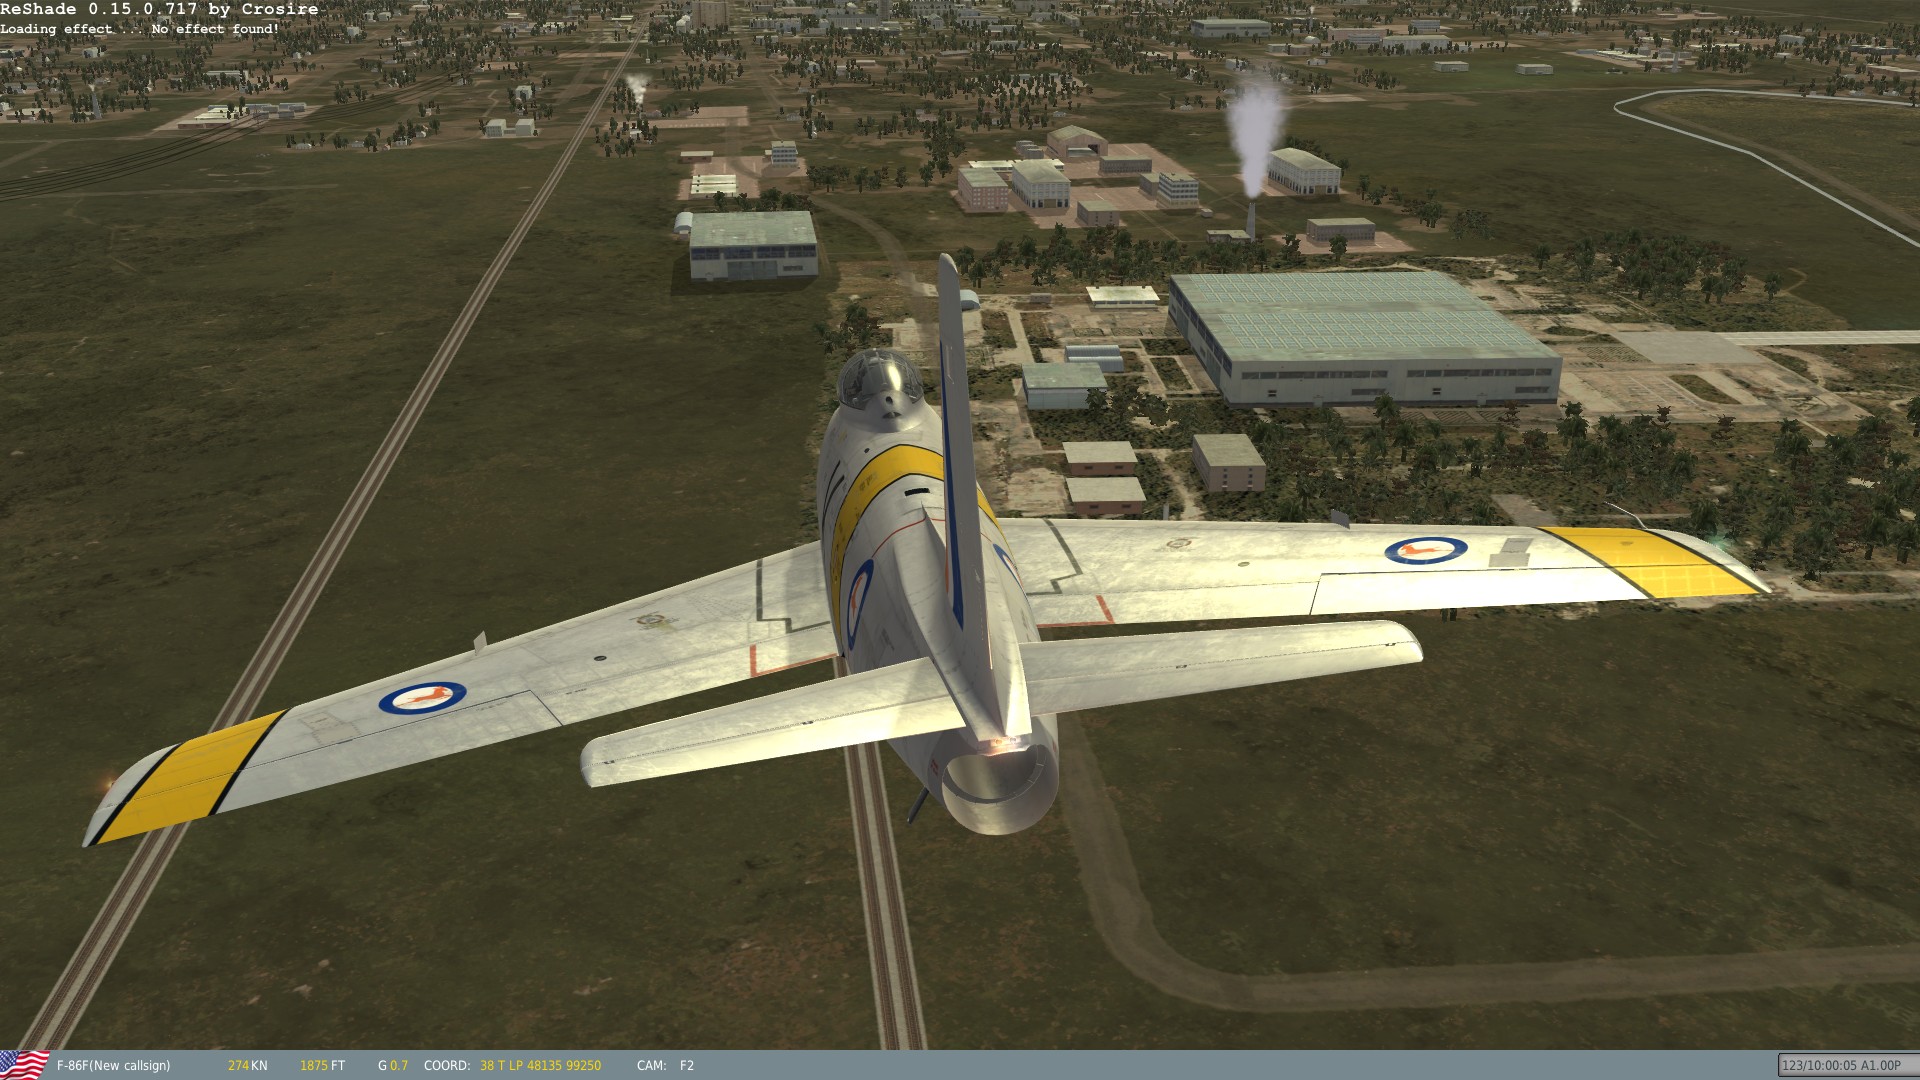Click the US flag icon in status bar
The width and height of the screenshot is (1920, 1080).
coord(24,1065)
